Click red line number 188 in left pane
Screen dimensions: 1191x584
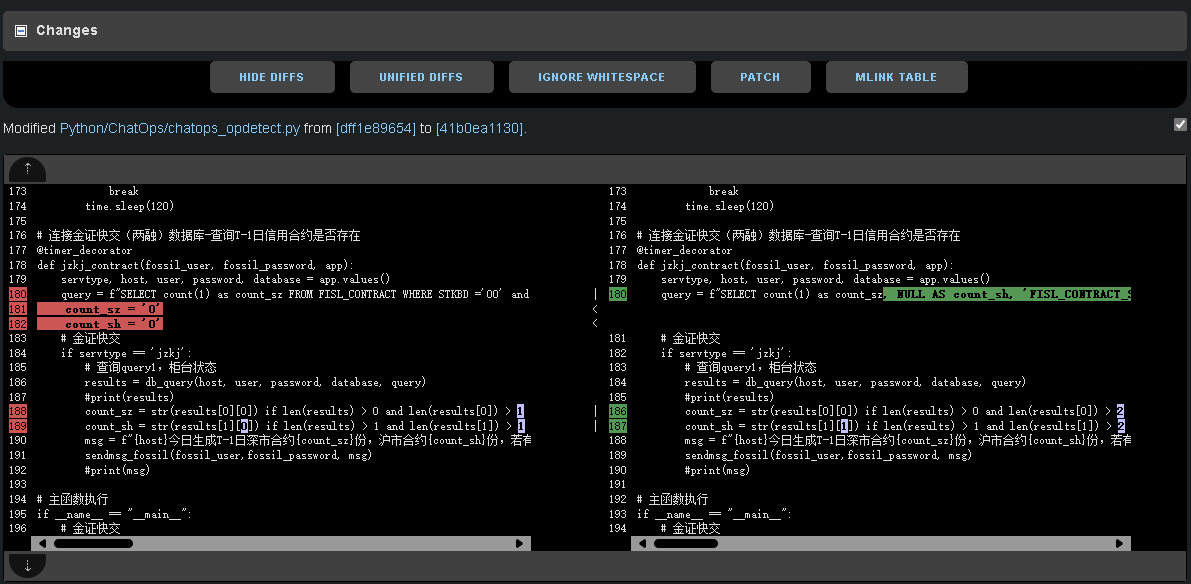click(x=18, y=411)
